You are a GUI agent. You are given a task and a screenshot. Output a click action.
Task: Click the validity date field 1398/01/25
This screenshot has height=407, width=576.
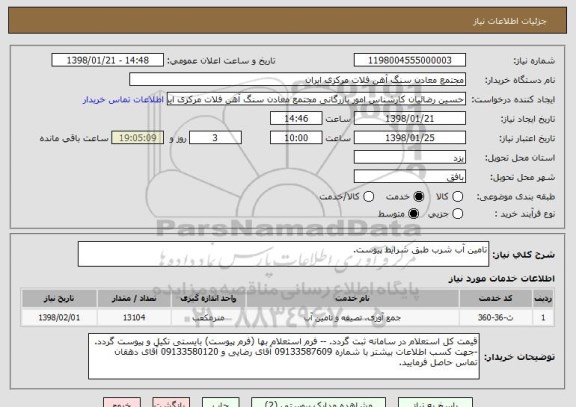(x=410, y=138)
